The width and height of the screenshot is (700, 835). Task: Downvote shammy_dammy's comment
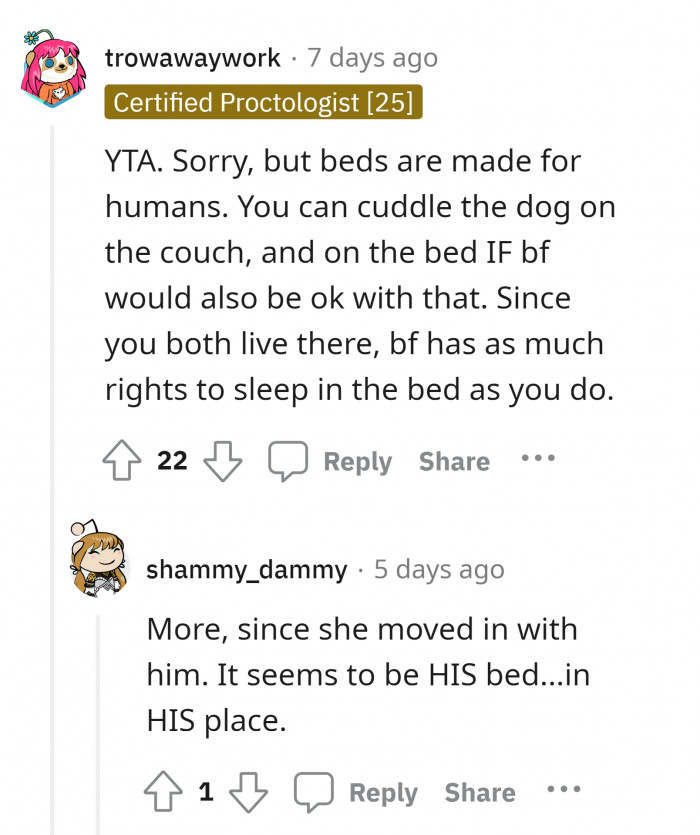(x=249, y=793)
